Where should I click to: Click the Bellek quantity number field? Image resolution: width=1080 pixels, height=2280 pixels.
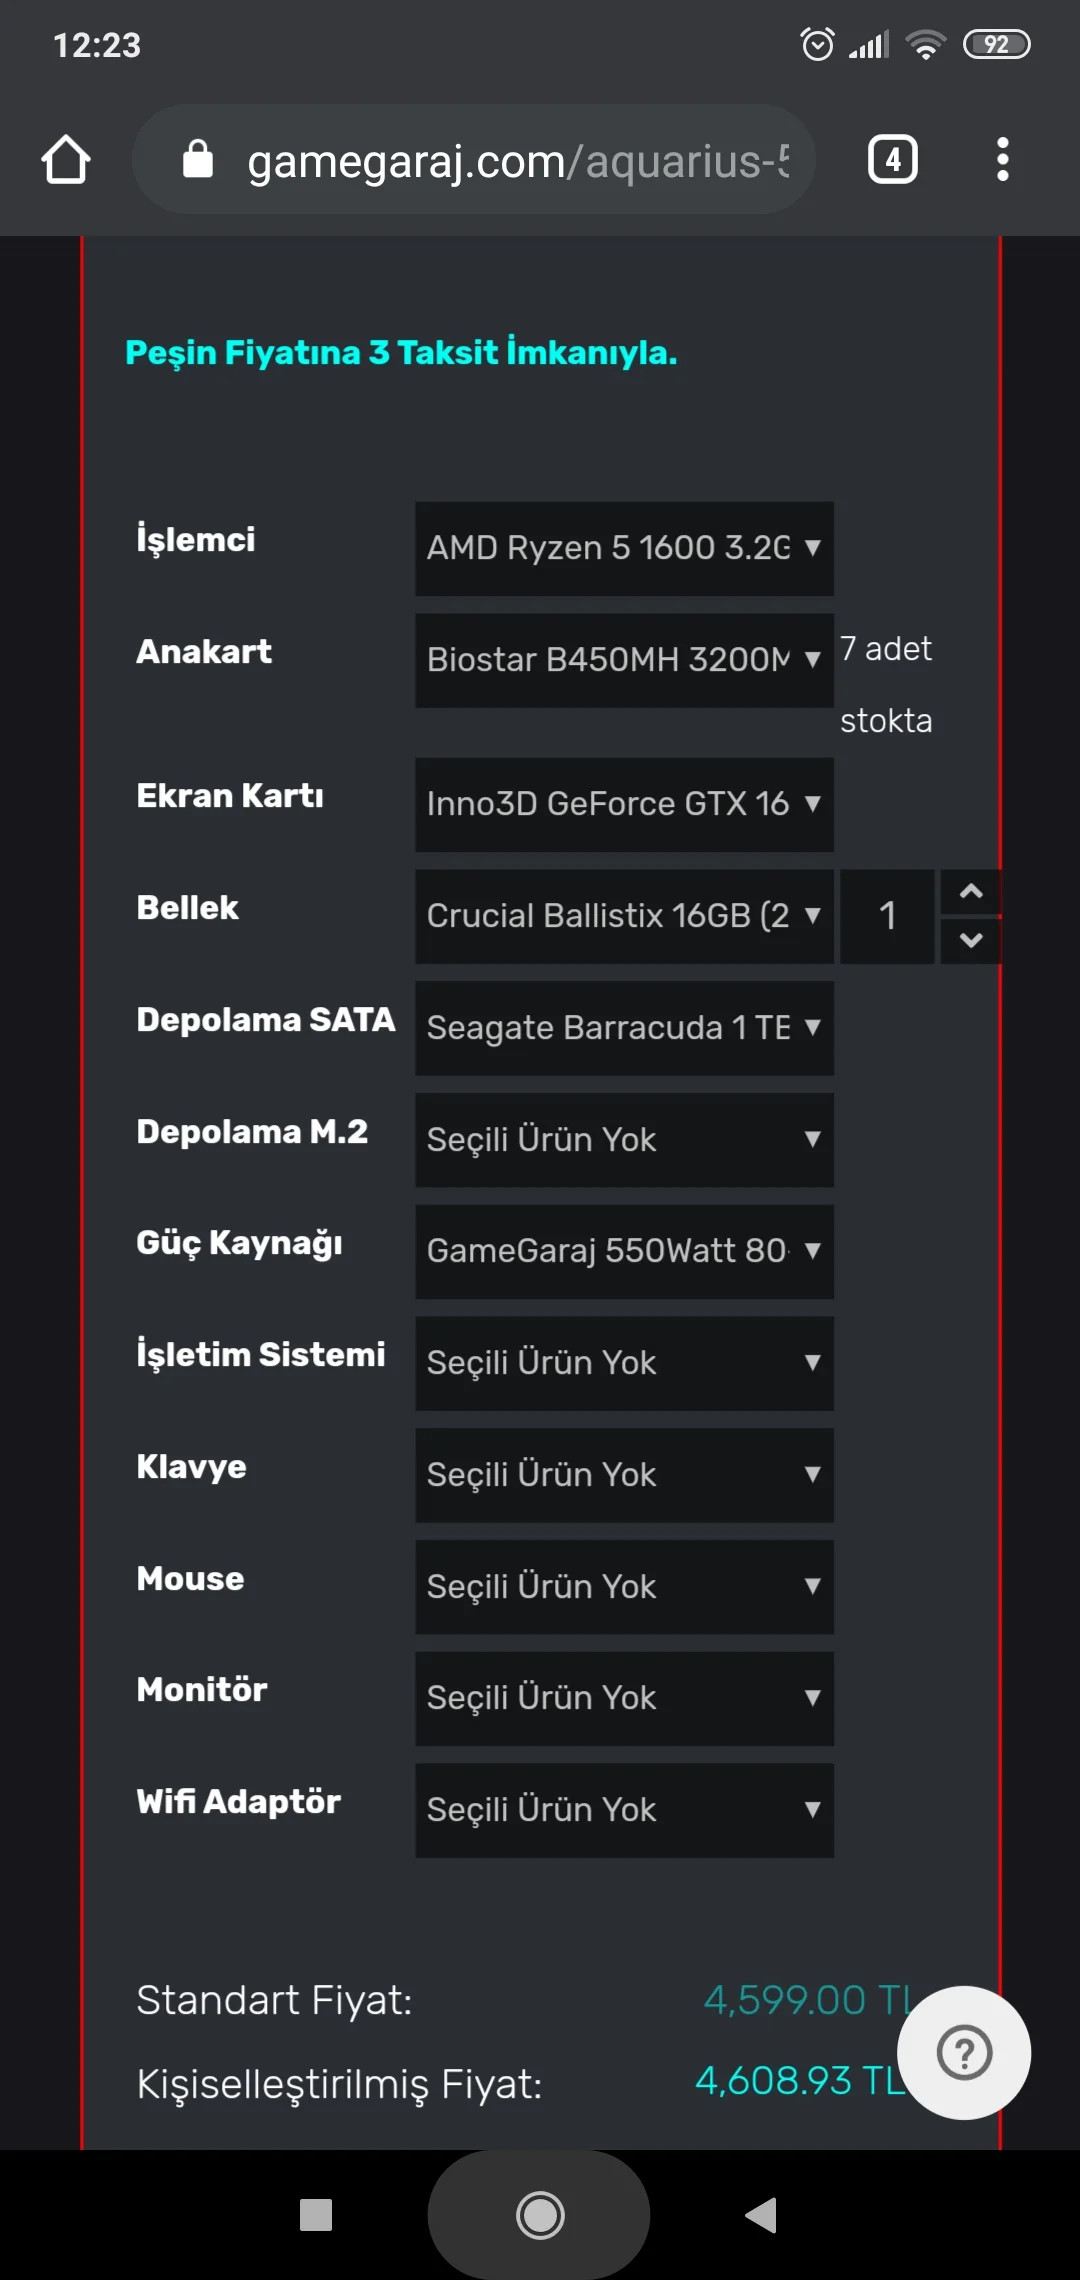(x=887, y=916)
